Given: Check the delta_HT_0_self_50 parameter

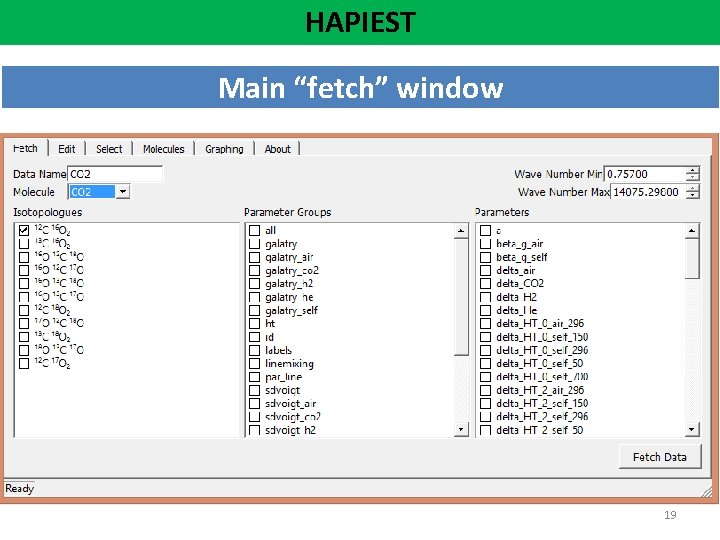Looking at the screenshot, I should pyautogui.click(x=485, y=363).
